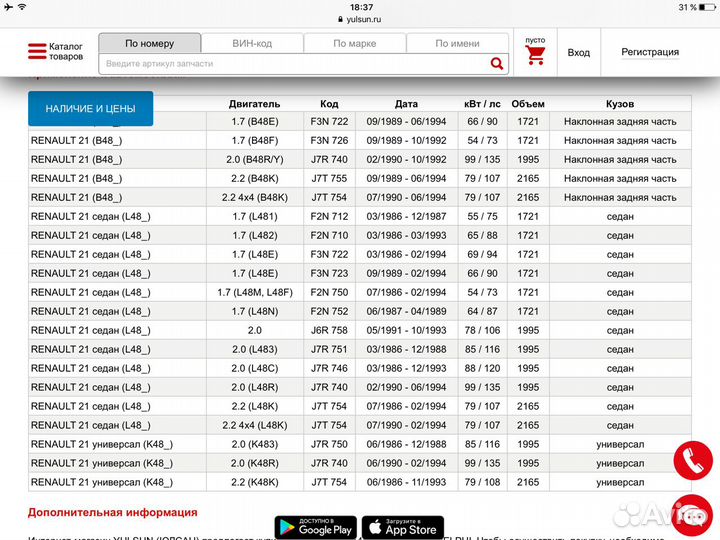Click the red search magnifier icon
Image resolution: width=720 pixels, height=540 pixels.
click(x=497, y=63)
